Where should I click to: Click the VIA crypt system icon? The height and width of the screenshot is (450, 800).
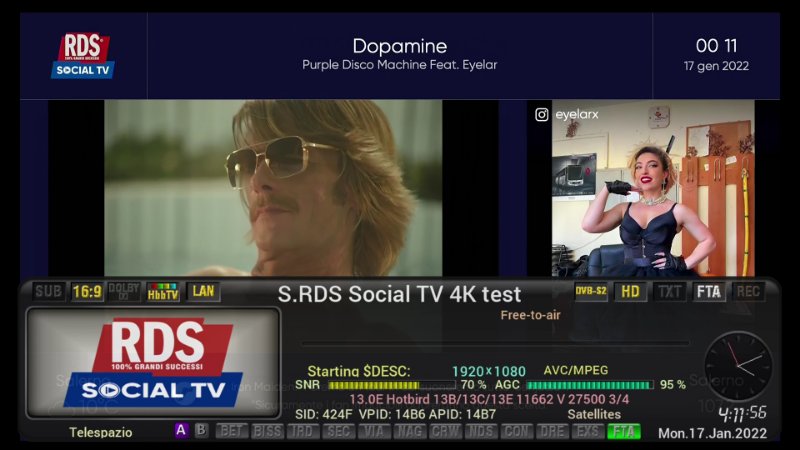pos(374,432)
